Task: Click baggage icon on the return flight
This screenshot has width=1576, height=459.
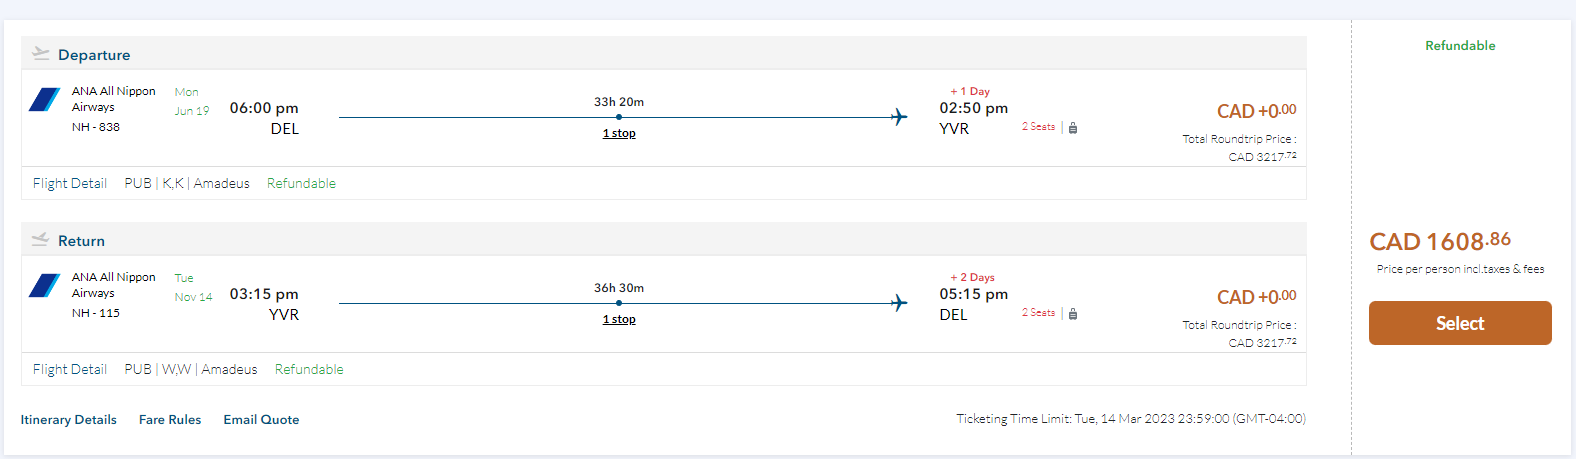Action: 1073,314
